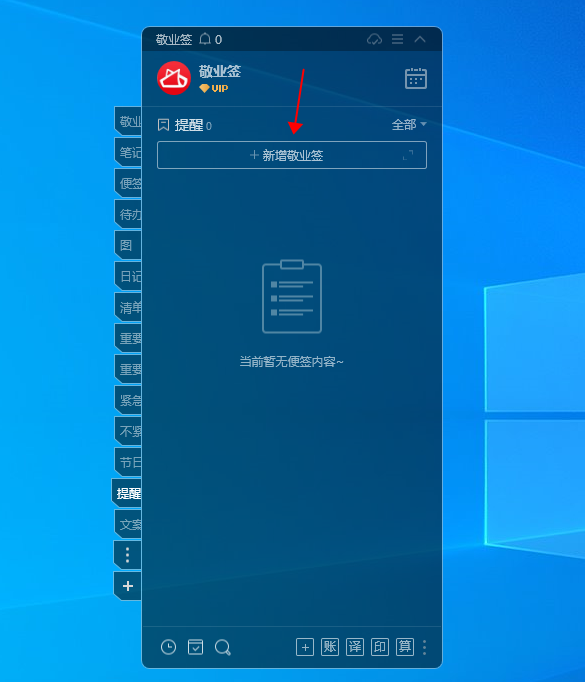
Task: Open the notification bell in title bar
Action: coord(205,40)
